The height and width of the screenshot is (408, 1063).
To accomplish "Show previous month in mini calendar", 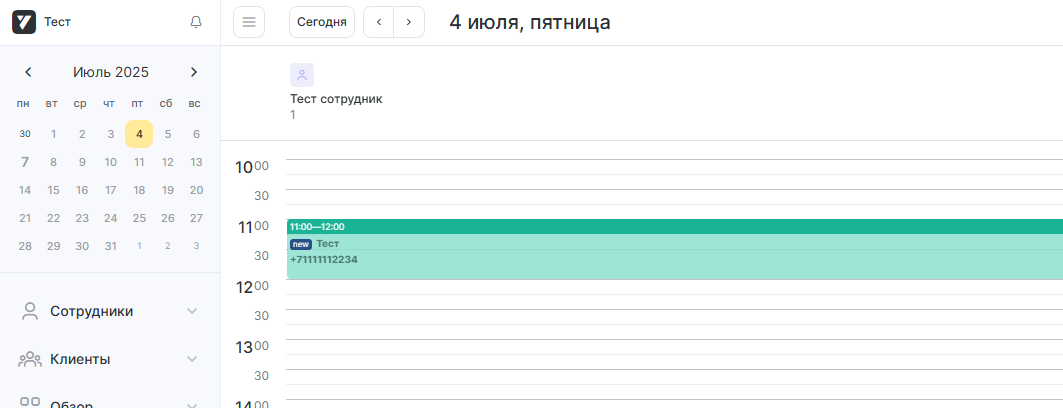I will pyautogui.click(x=28, y=72).
